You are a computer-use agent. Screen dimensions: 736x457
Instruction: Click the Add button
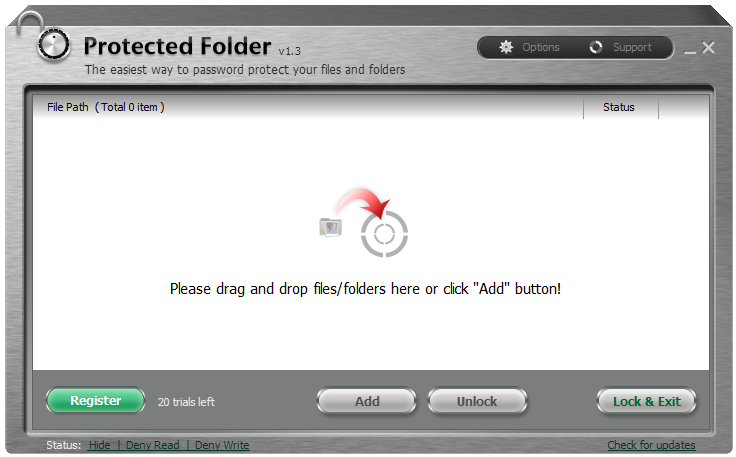[367, 401]
